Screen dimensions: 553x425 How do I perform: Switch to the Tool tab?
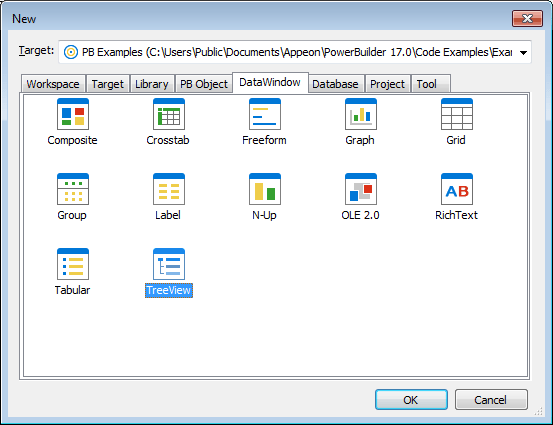tap(431, 84)
